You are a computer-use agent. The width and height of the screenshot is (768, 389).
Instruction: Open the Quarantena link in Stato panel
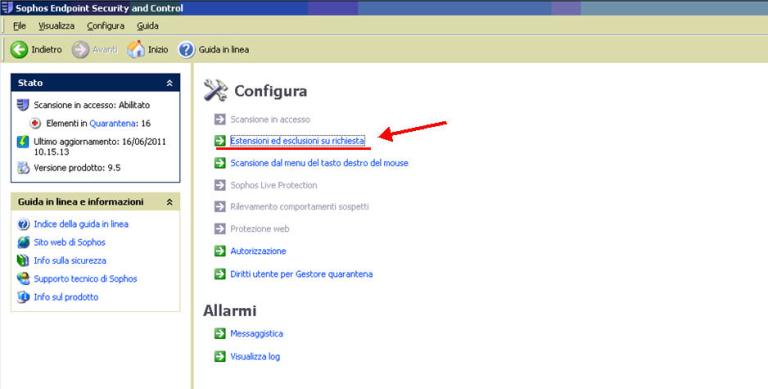tap(112, 123)
